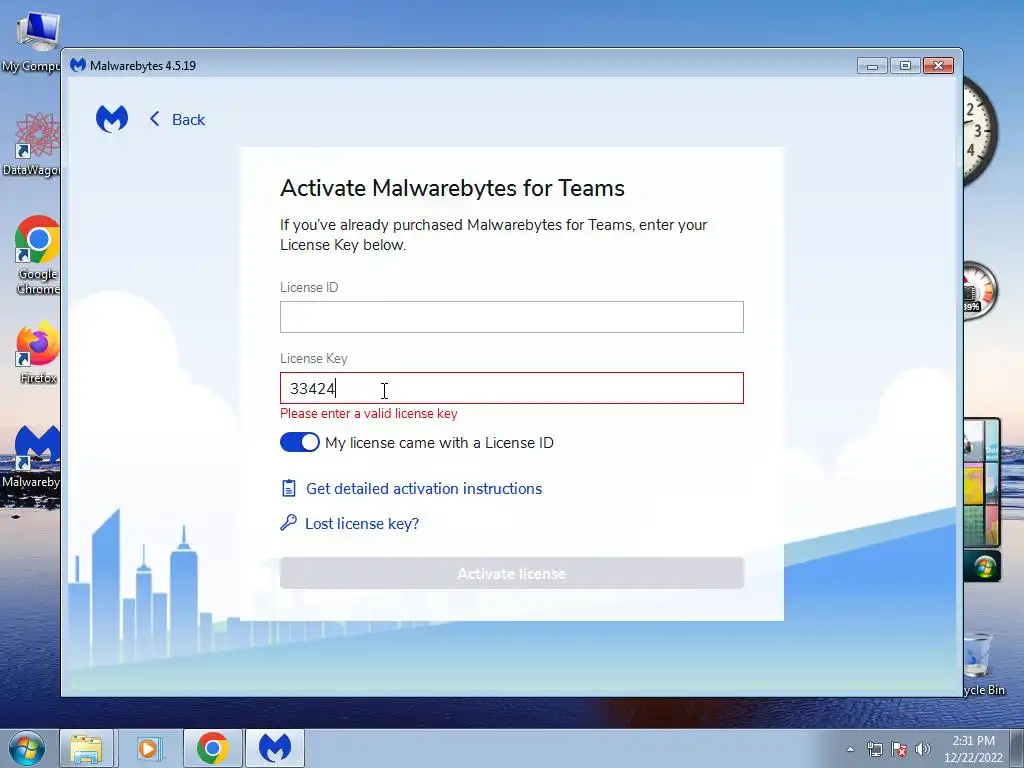The width and height of the screenshot is (1024, 768).
Task: Select the Malwarebytes taskbar button
Action: pyautogui.click(x=275, y=748)
